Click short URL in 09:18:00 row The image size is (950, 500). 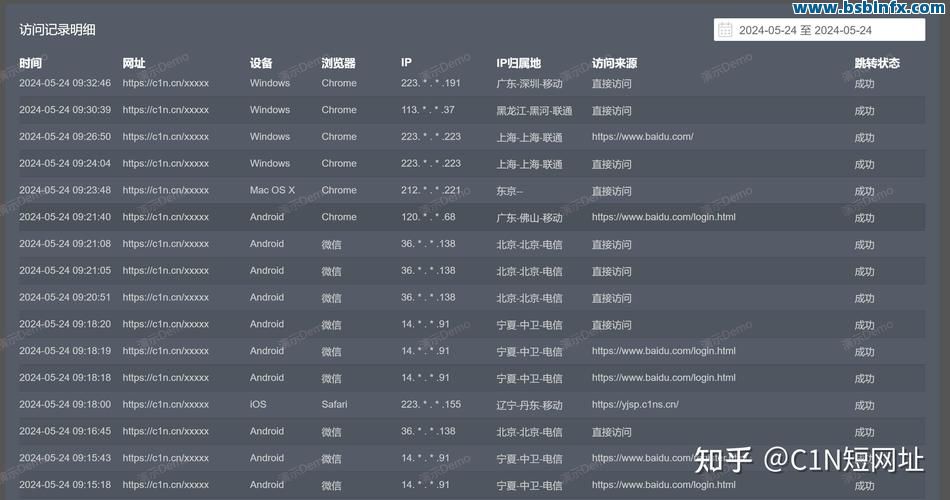pos(165,404)
